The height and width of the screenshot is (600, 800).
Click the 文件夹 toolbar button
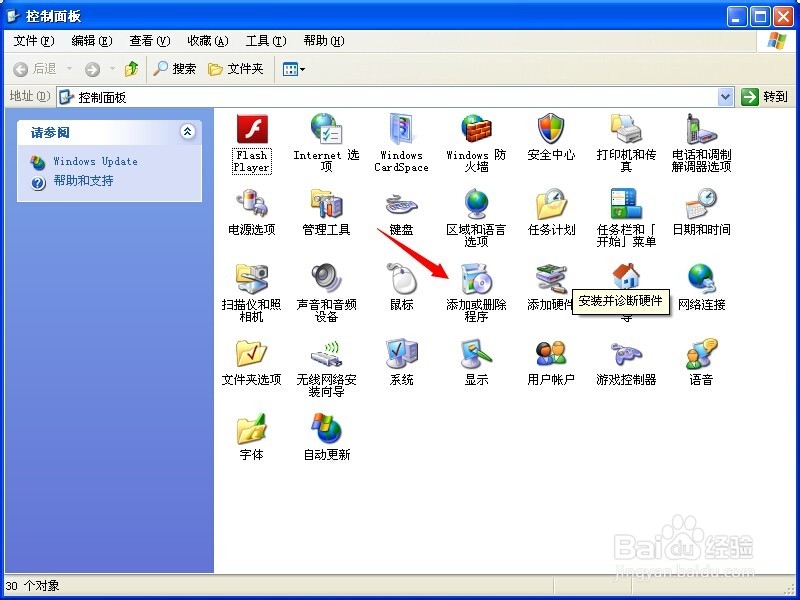233,69
